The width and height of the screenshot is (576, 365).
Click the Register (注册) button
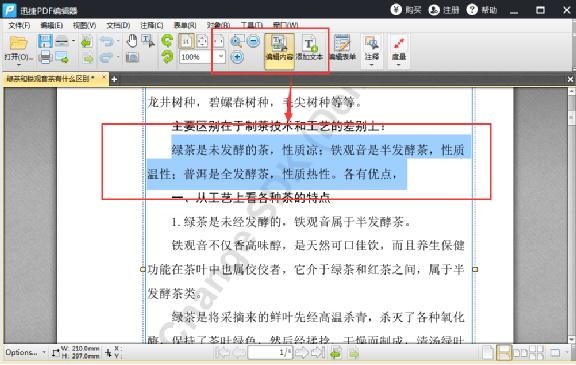pyautogui.click(x=444, y=10)
